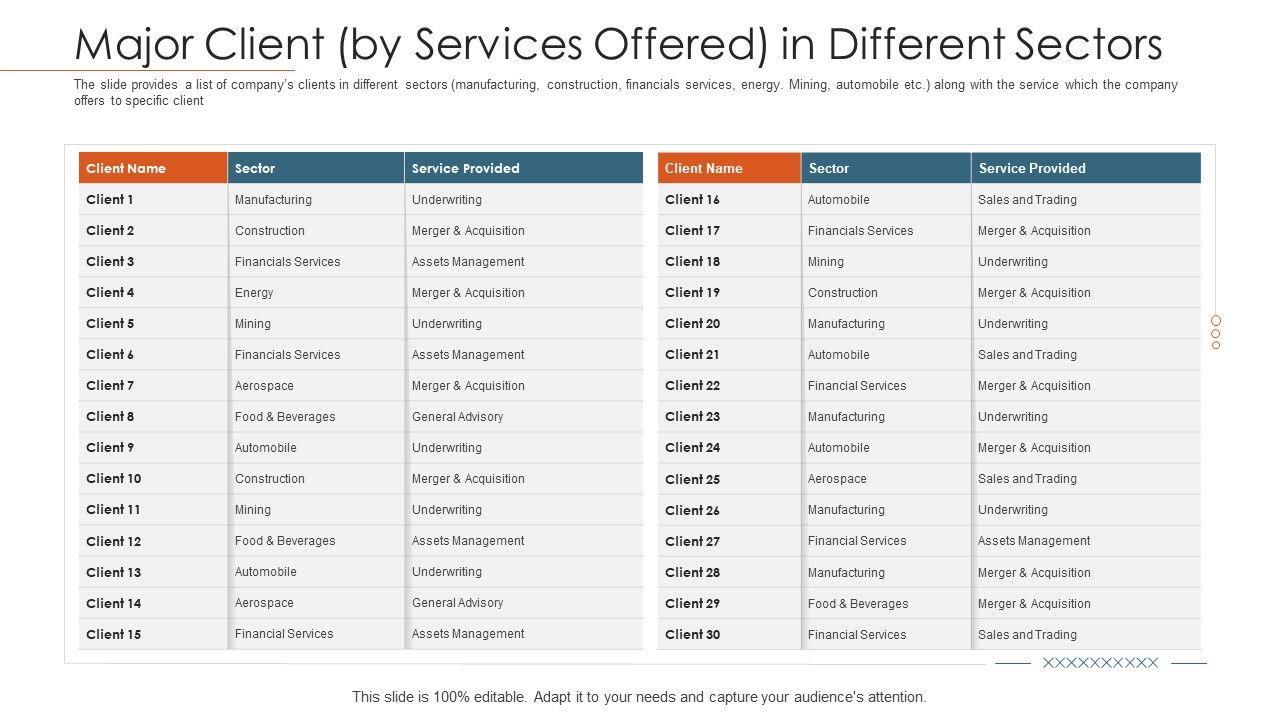
Task: Select the left table's Client Name header
Action: [x=126, y=168]
